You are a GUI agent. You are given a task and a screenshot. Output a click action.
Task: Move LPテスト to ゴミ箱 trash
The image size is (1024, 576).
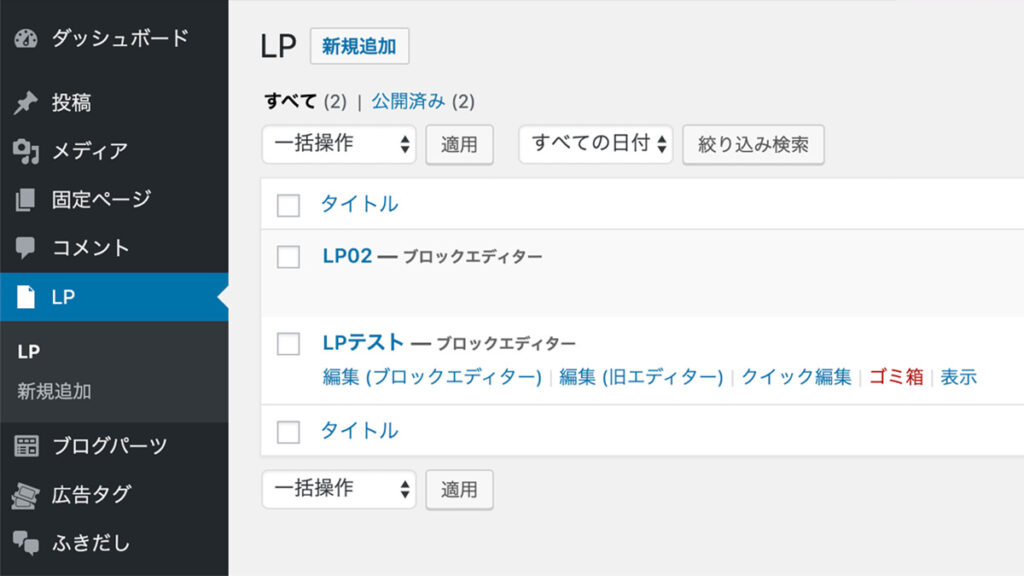896,377
